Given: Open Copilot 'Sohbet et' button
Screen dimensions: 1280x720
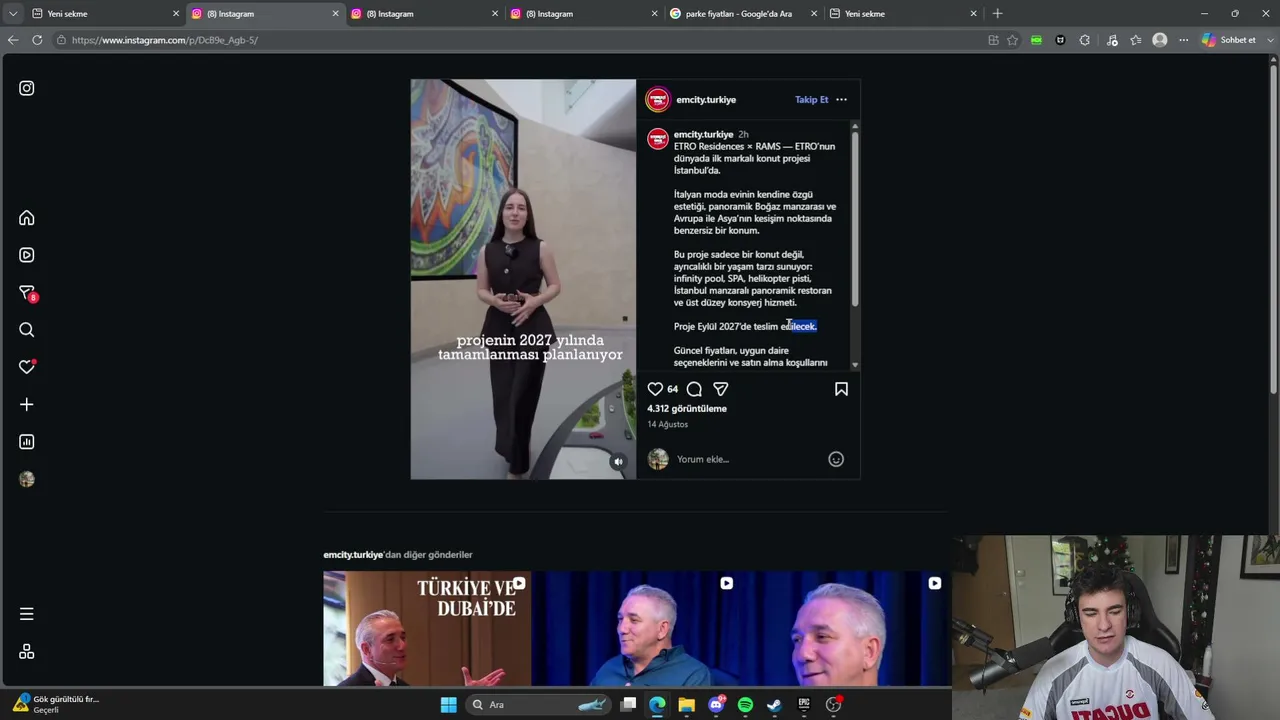Looking at the screenshot, I should click(1229, 40).
